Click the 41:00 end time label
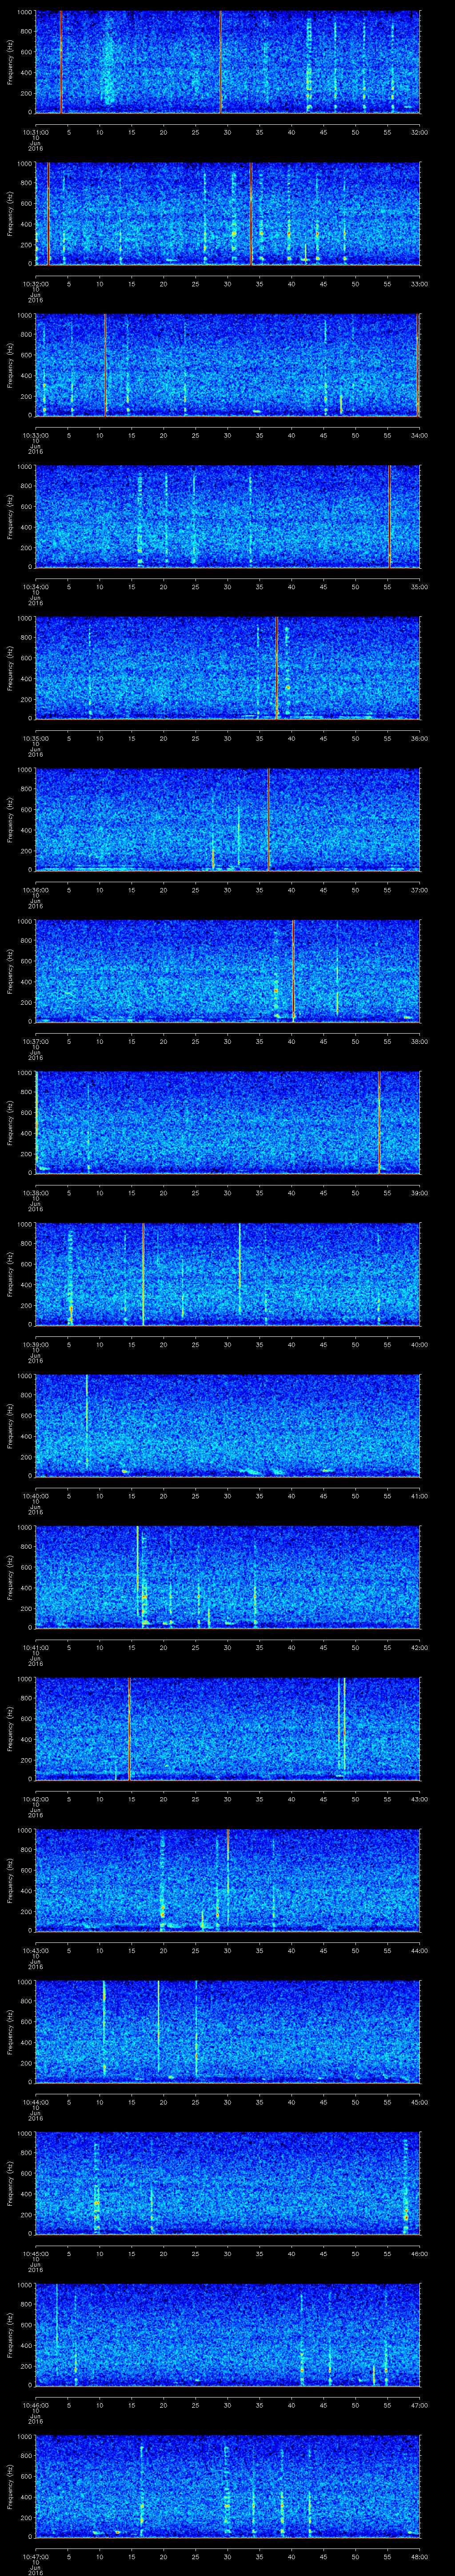This screenshot has width=455, height=2576. coord(419,1495)
